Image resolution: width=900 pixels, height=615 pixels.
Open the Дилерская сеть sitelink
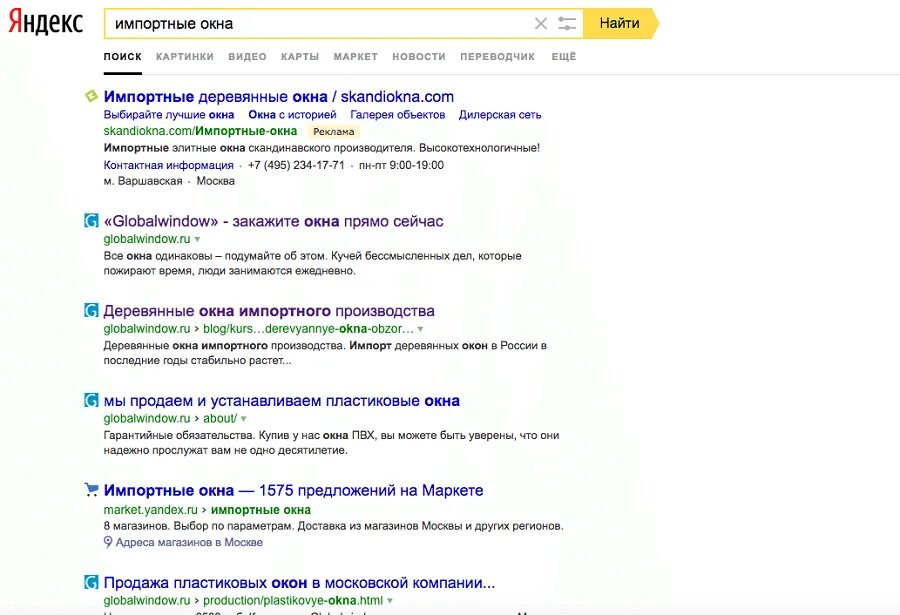tap(500, 114)
